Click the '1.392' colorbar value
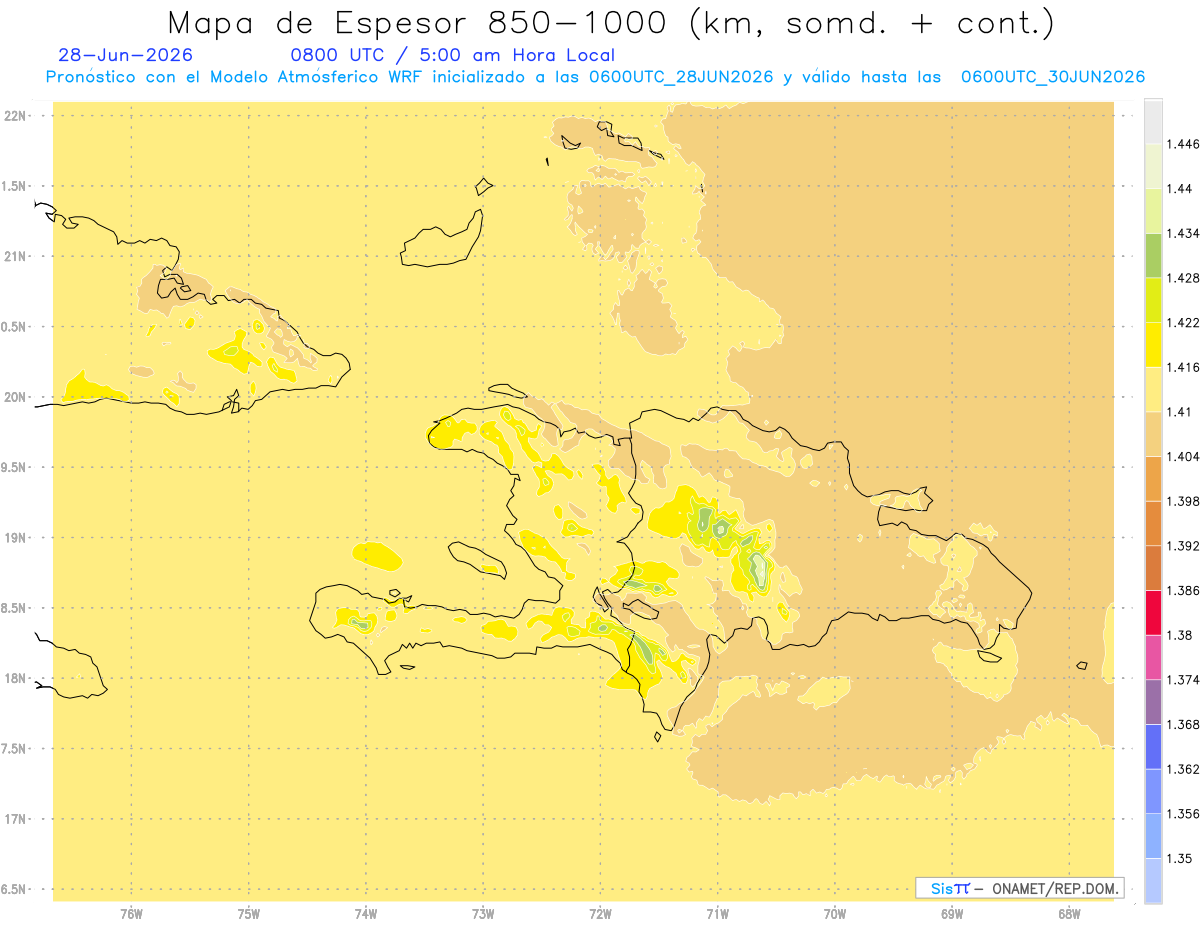 pyautogui.click(x=1182, y=546)
